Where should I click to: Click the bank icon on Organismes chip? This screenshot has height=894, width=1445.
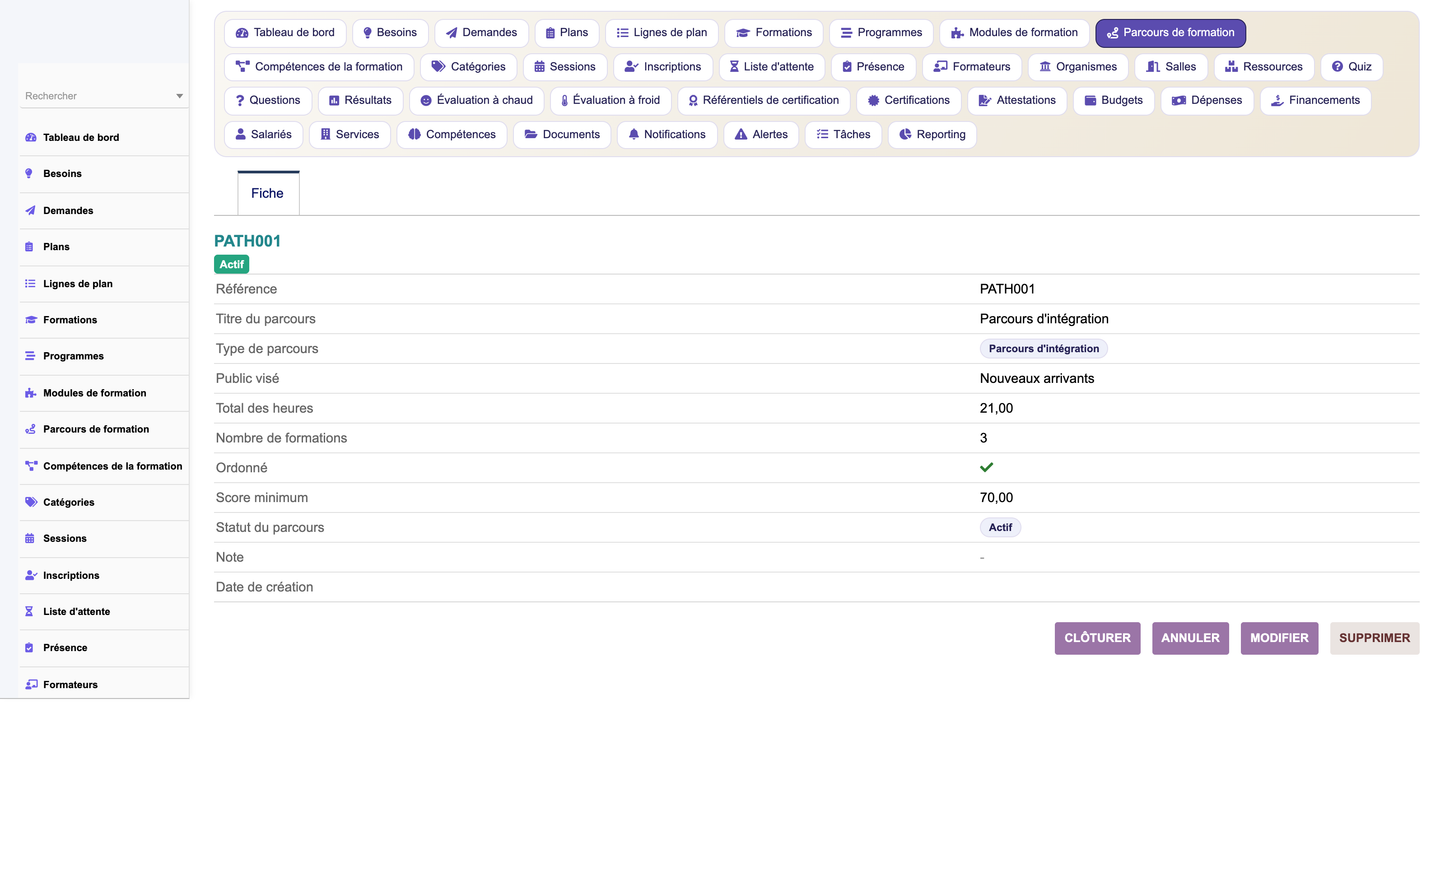[1045, 67]
